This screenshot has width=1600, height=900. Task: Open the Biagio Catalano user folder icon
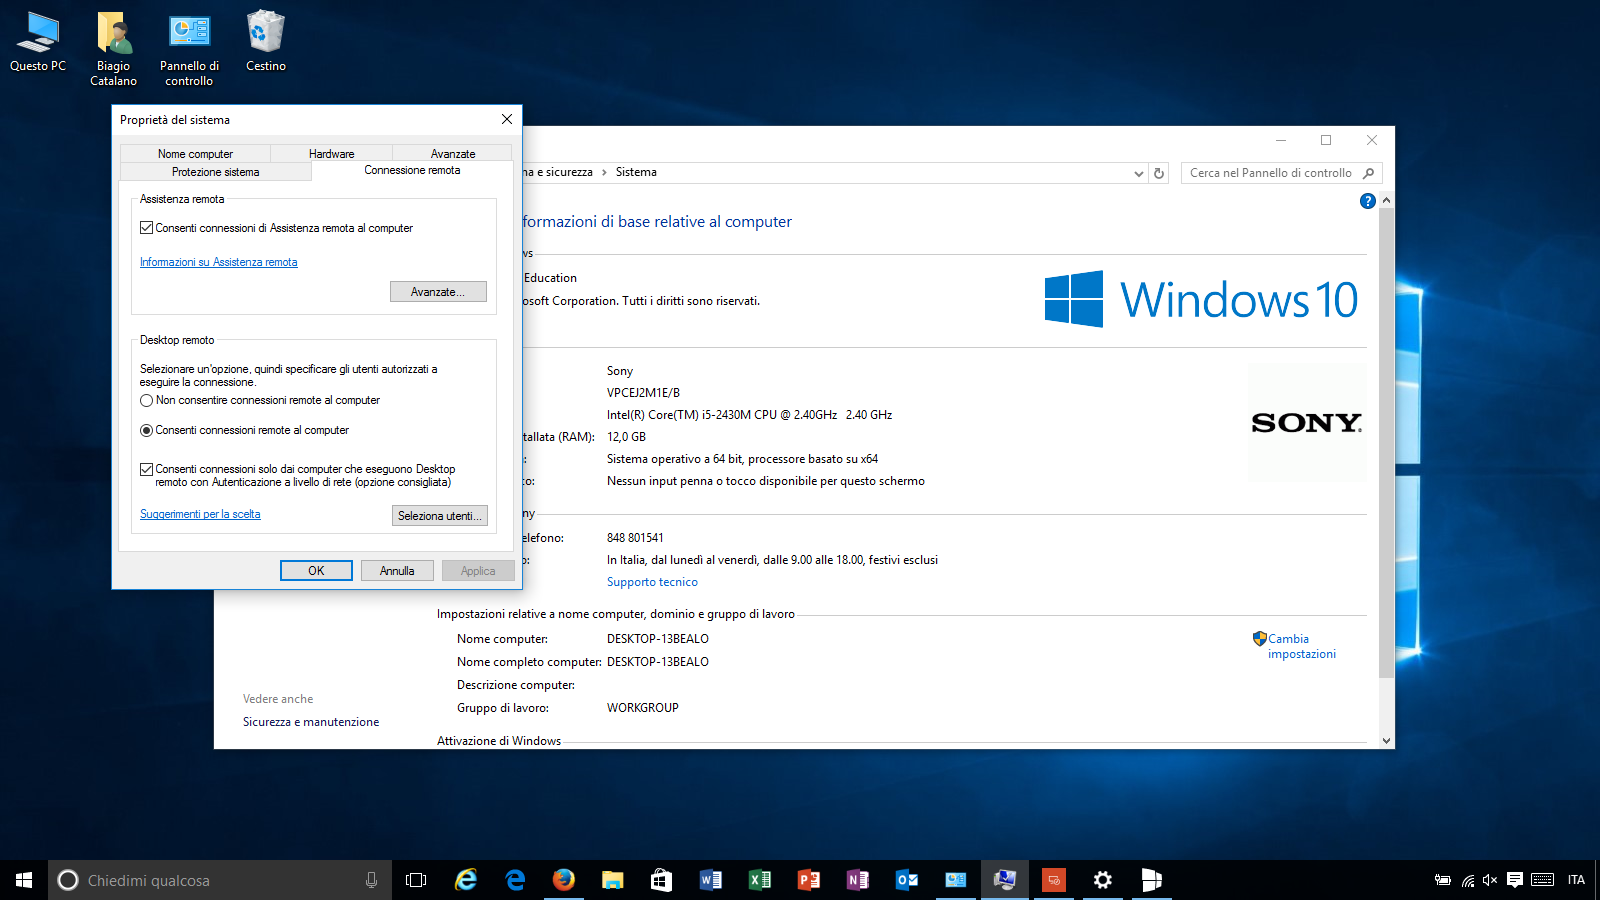113,48
